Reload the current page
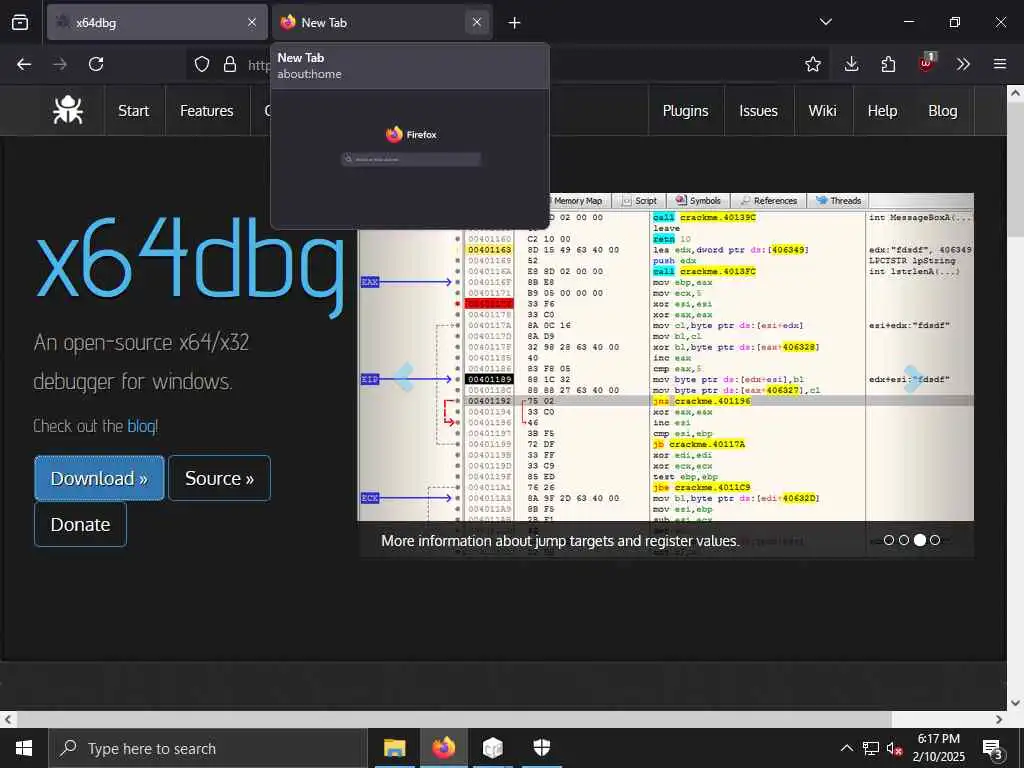The height and width of the screenshot is (768, 1024). click(x=96, y=64)
